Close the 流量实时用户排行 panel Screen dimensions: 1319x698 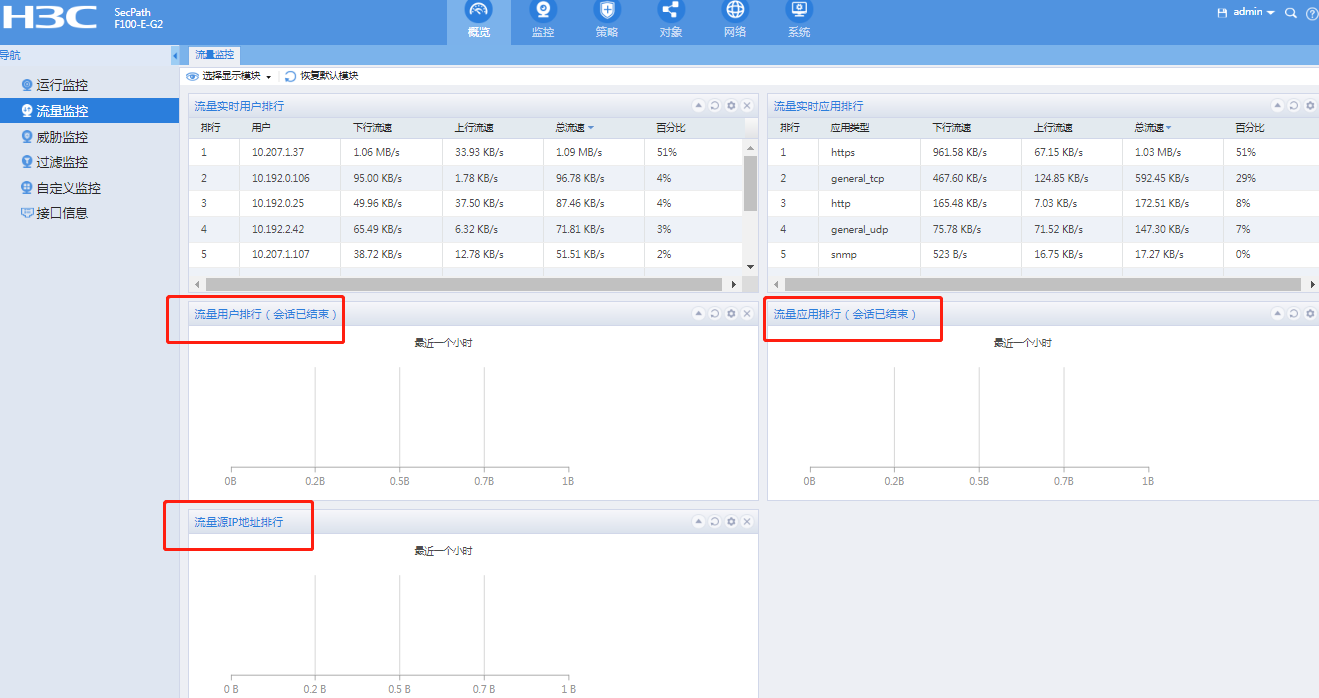(747, 105)
